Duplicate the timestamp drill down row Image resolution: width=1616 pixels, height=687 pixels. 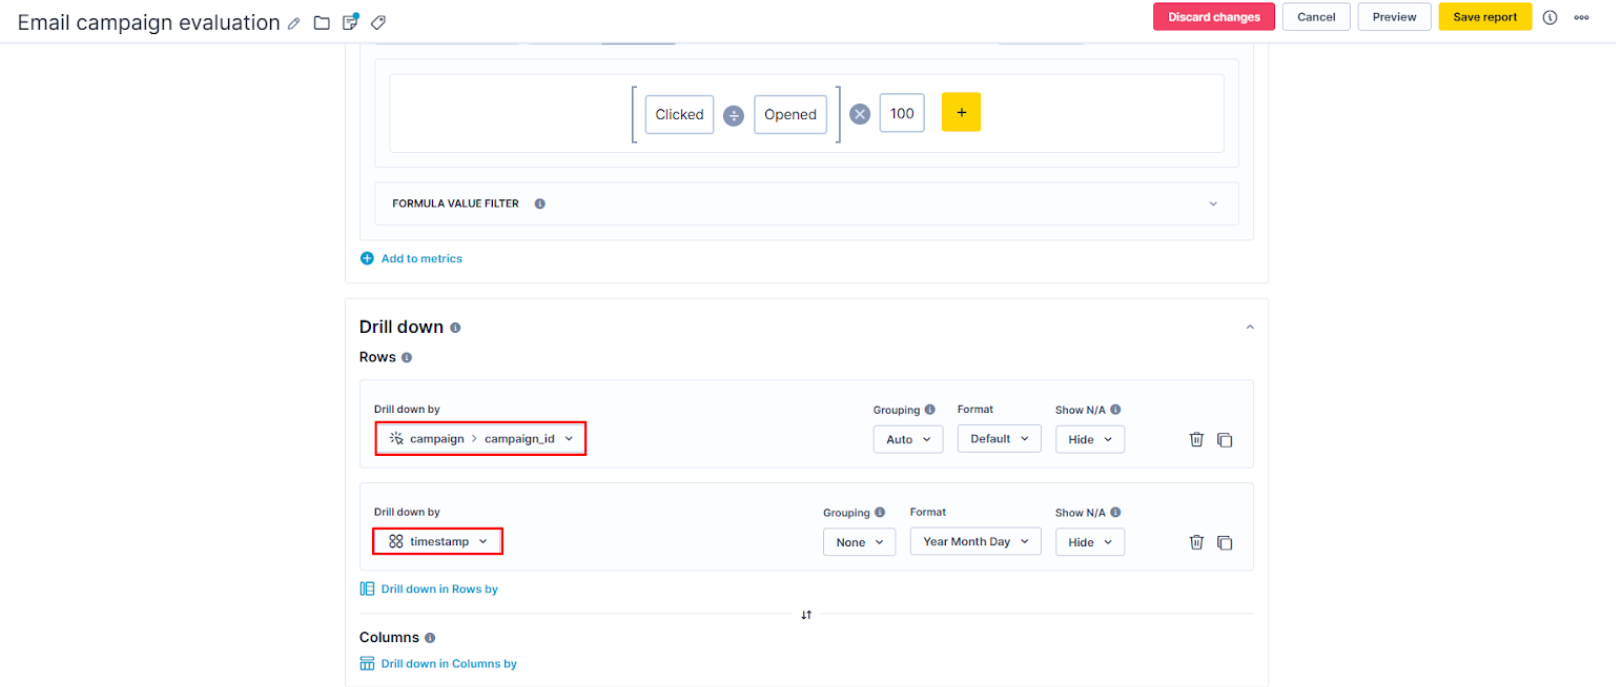[1224, 542]
